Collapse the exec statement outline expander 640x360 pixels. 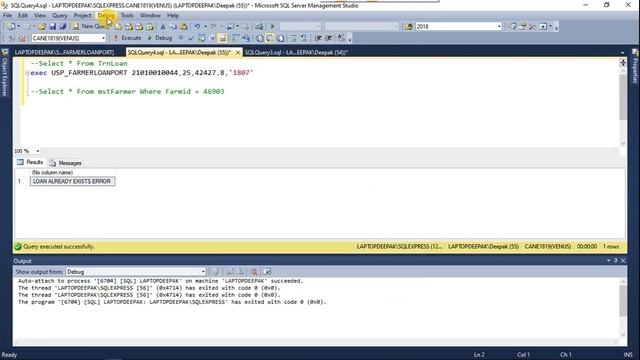pyautogui.click(x=27, y=73)
